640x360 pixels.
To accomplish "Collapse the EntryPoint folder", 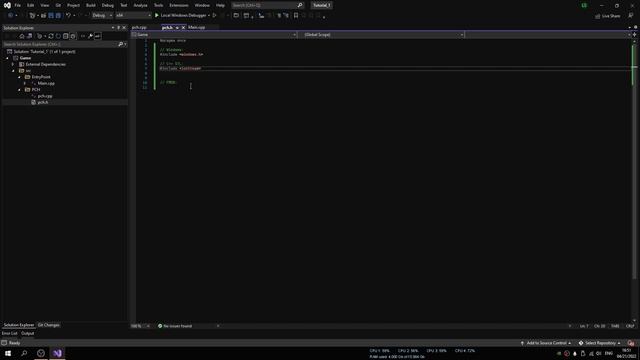I will 19,77.
